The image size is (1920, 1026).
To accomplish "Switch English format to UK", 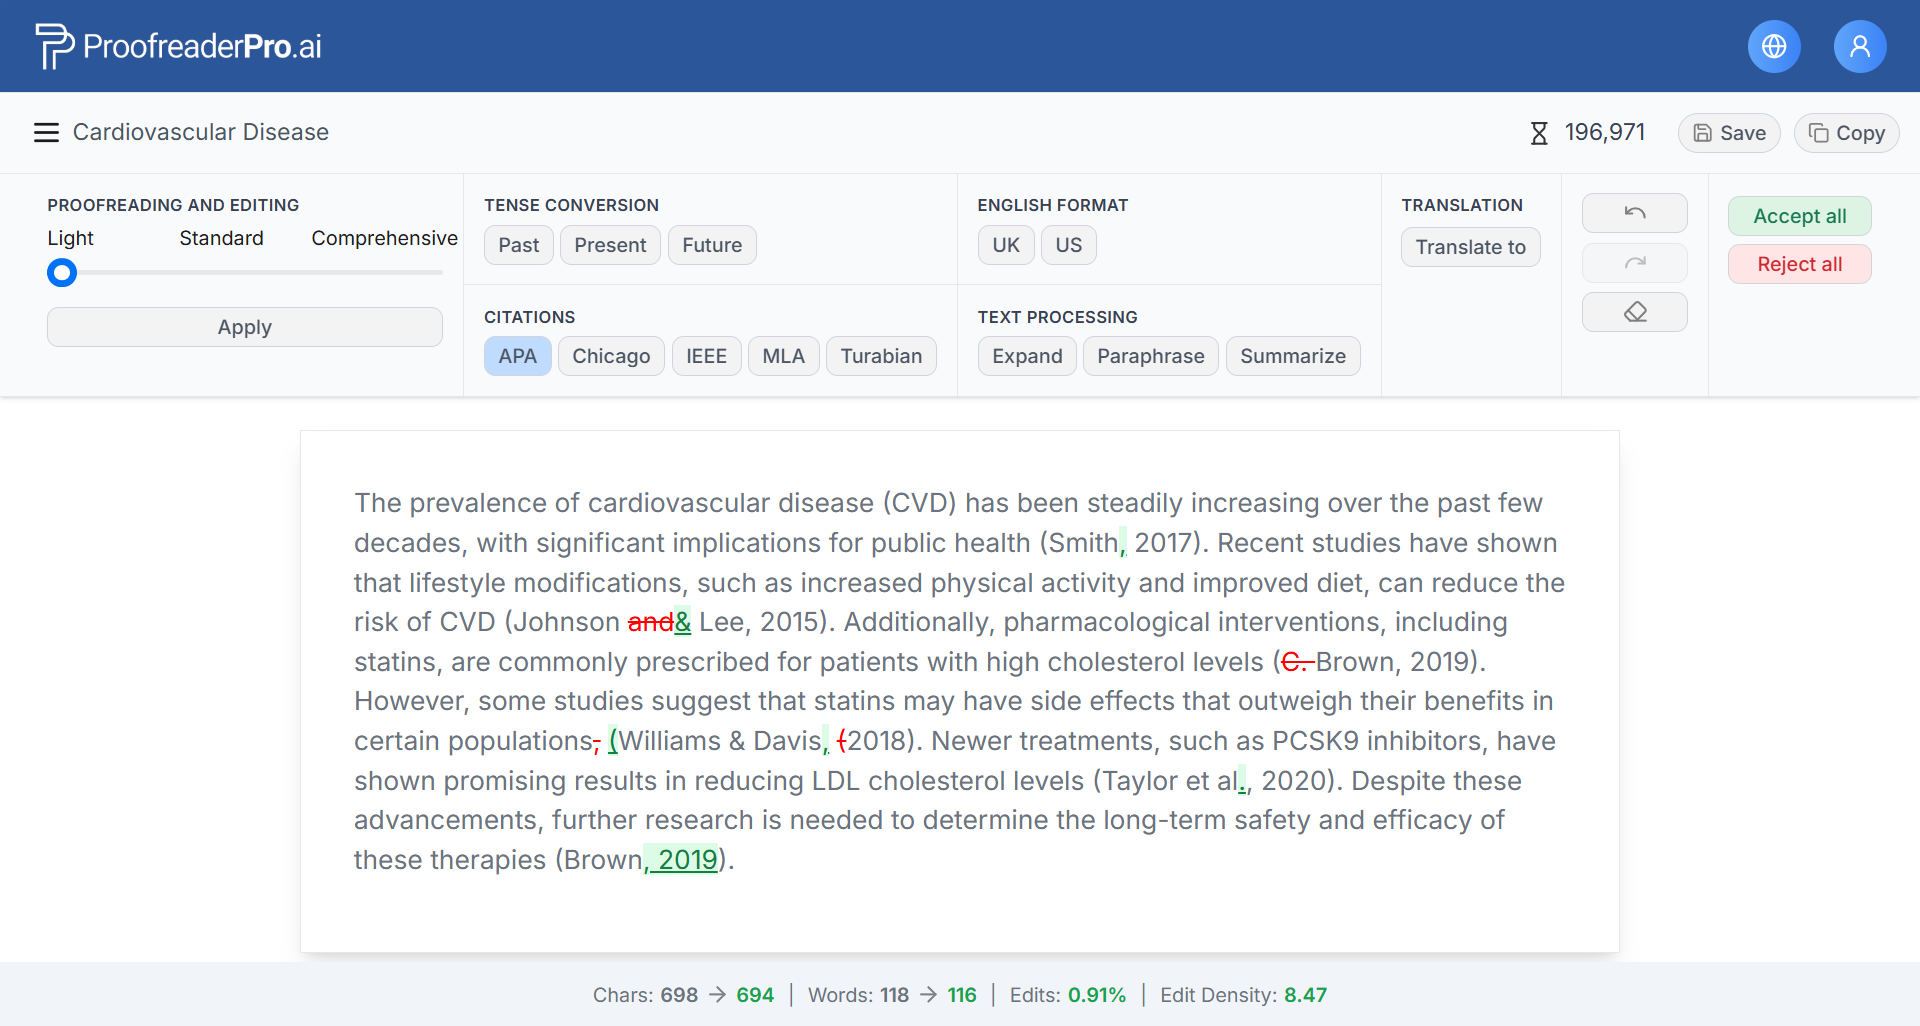I will [1005, 245].
